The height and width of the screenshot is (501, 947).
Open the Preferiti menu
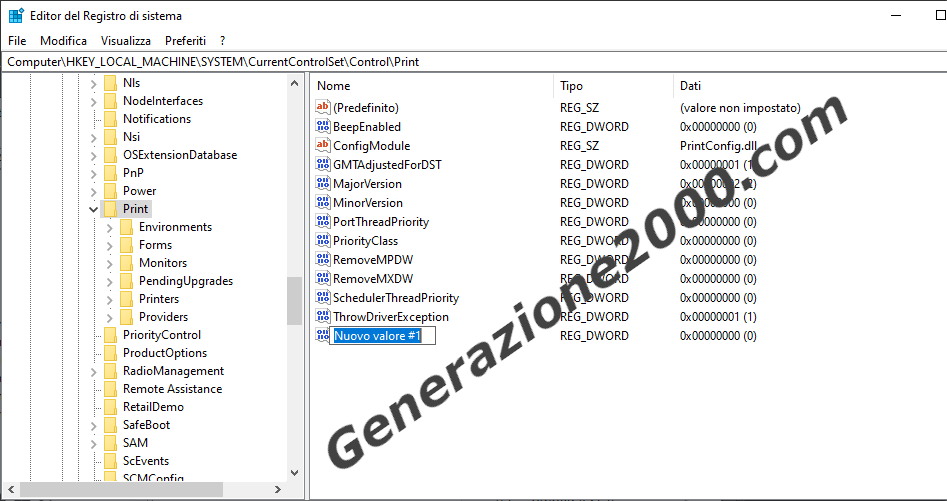pyautogui.click(x=185, y=40)
